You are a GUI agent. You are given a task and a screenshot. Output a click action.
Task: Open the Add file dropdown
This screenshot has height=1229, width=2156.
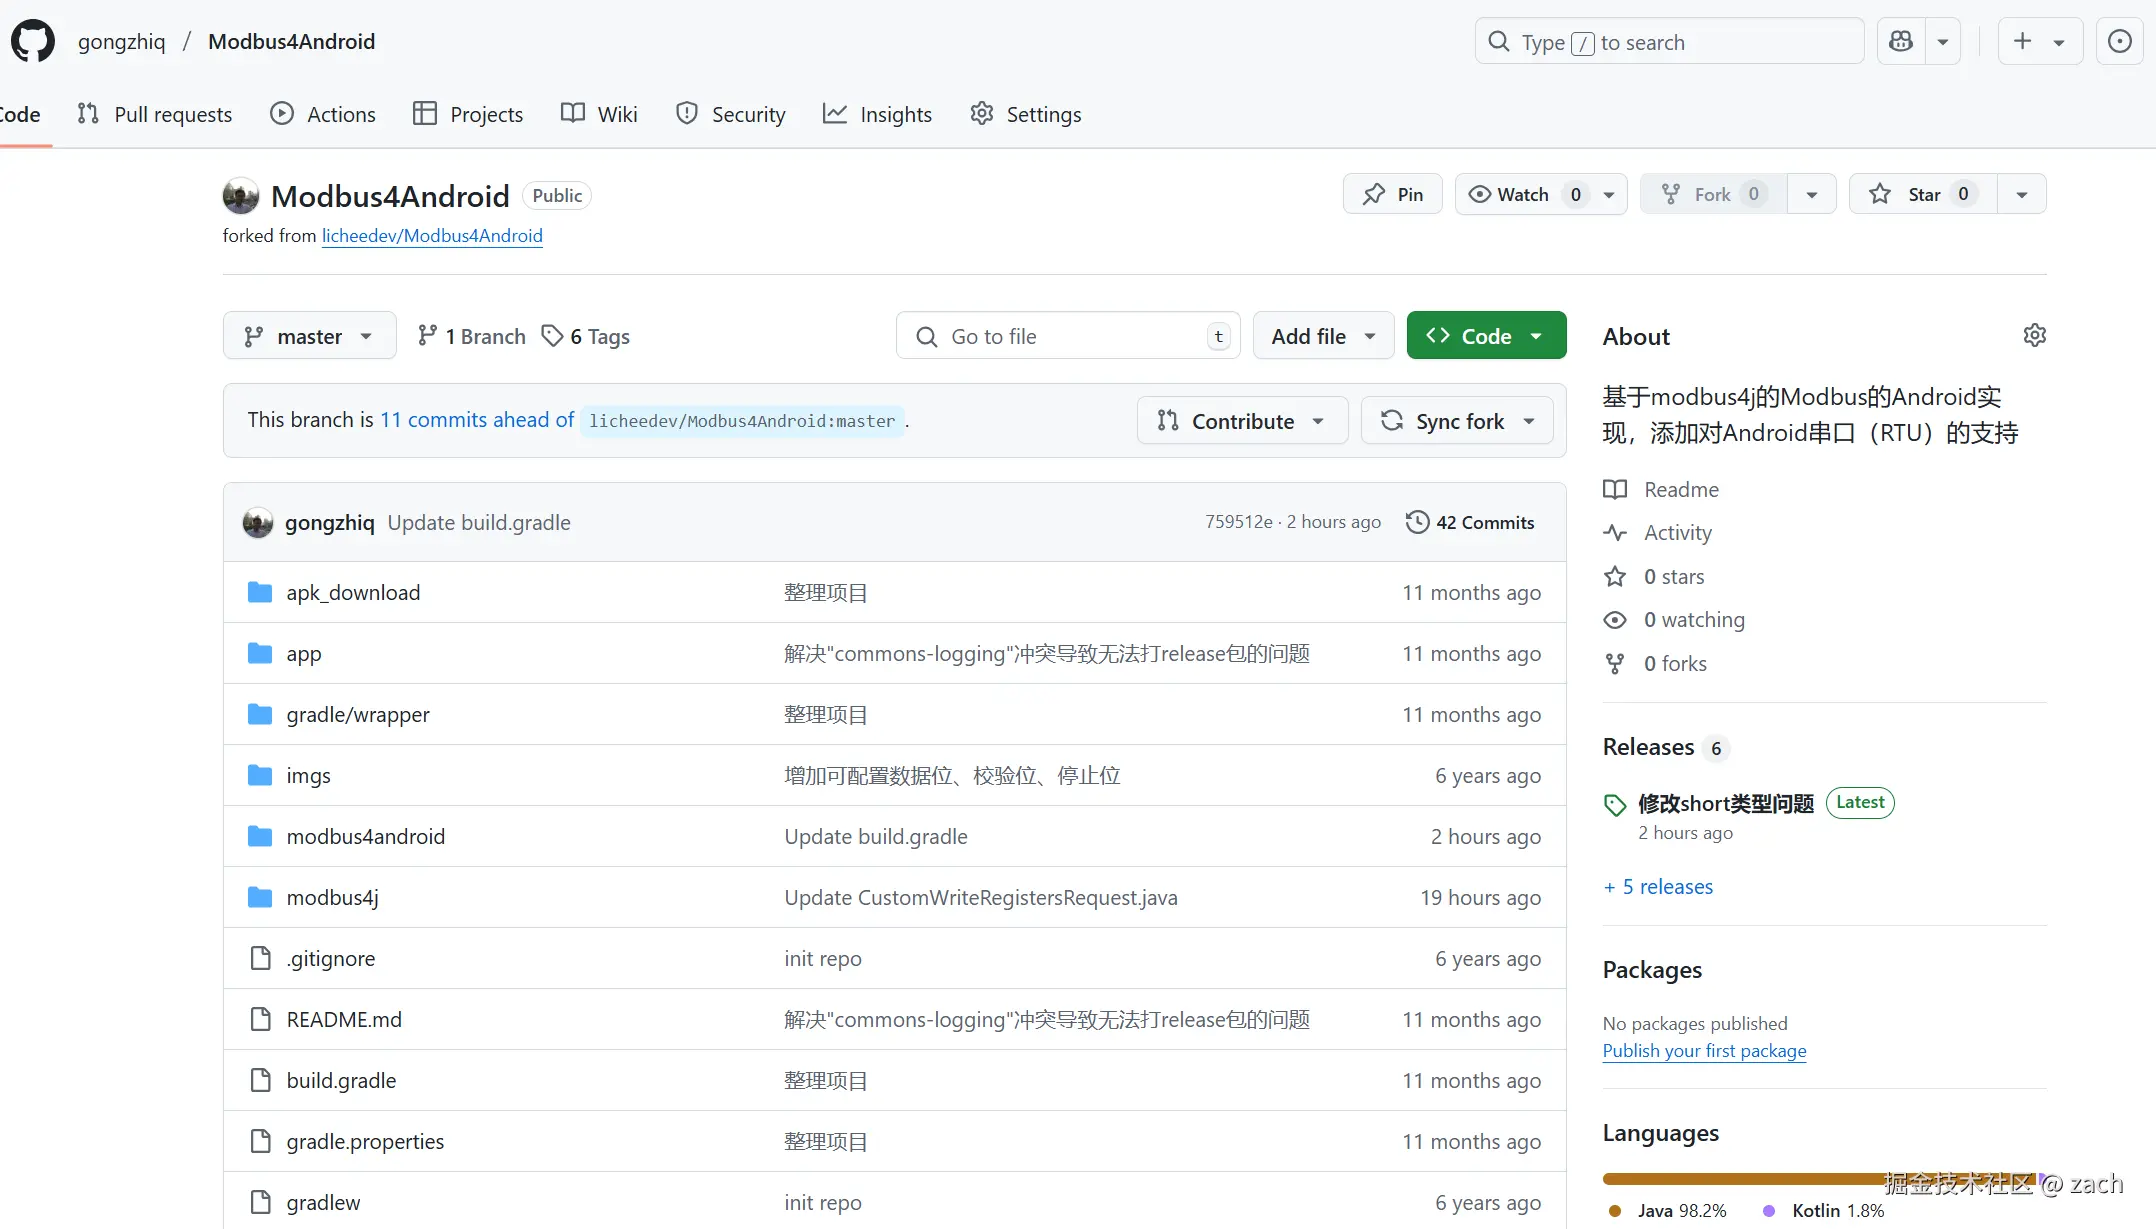(x=1323, y=336)
